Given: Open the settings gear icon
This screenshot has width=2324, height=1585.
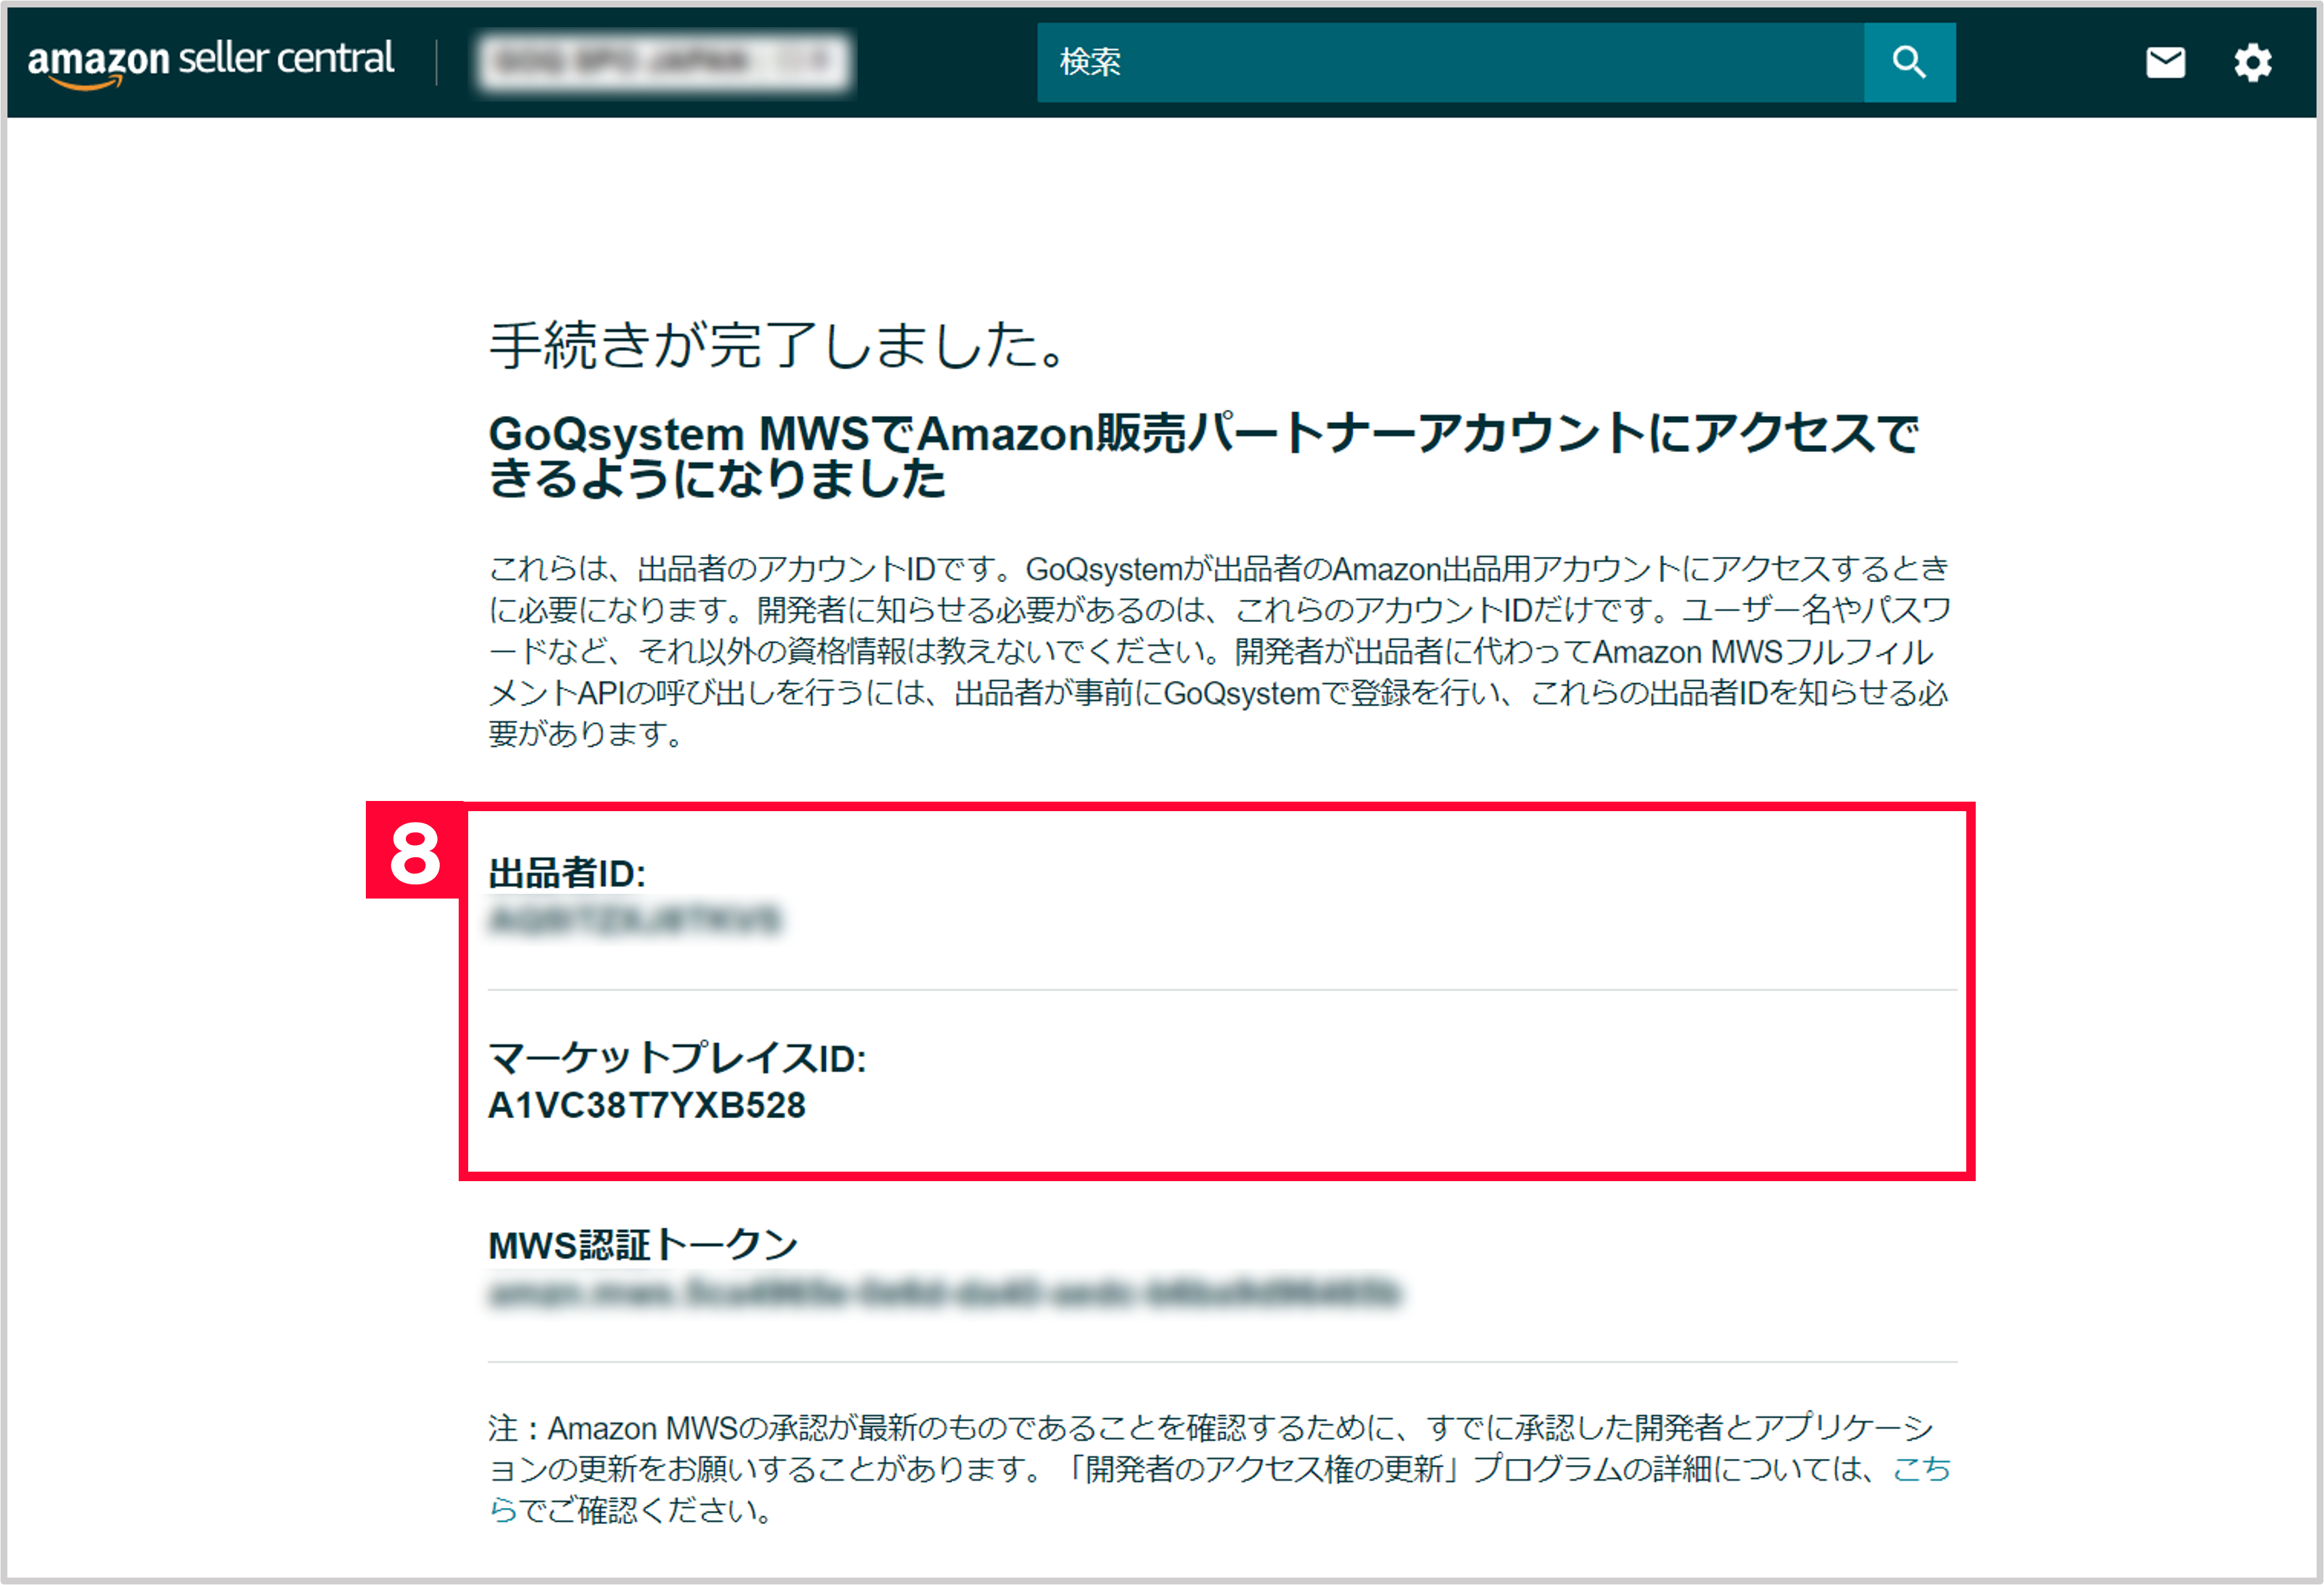Looking at the screenshot, I should pos(2252,62).
